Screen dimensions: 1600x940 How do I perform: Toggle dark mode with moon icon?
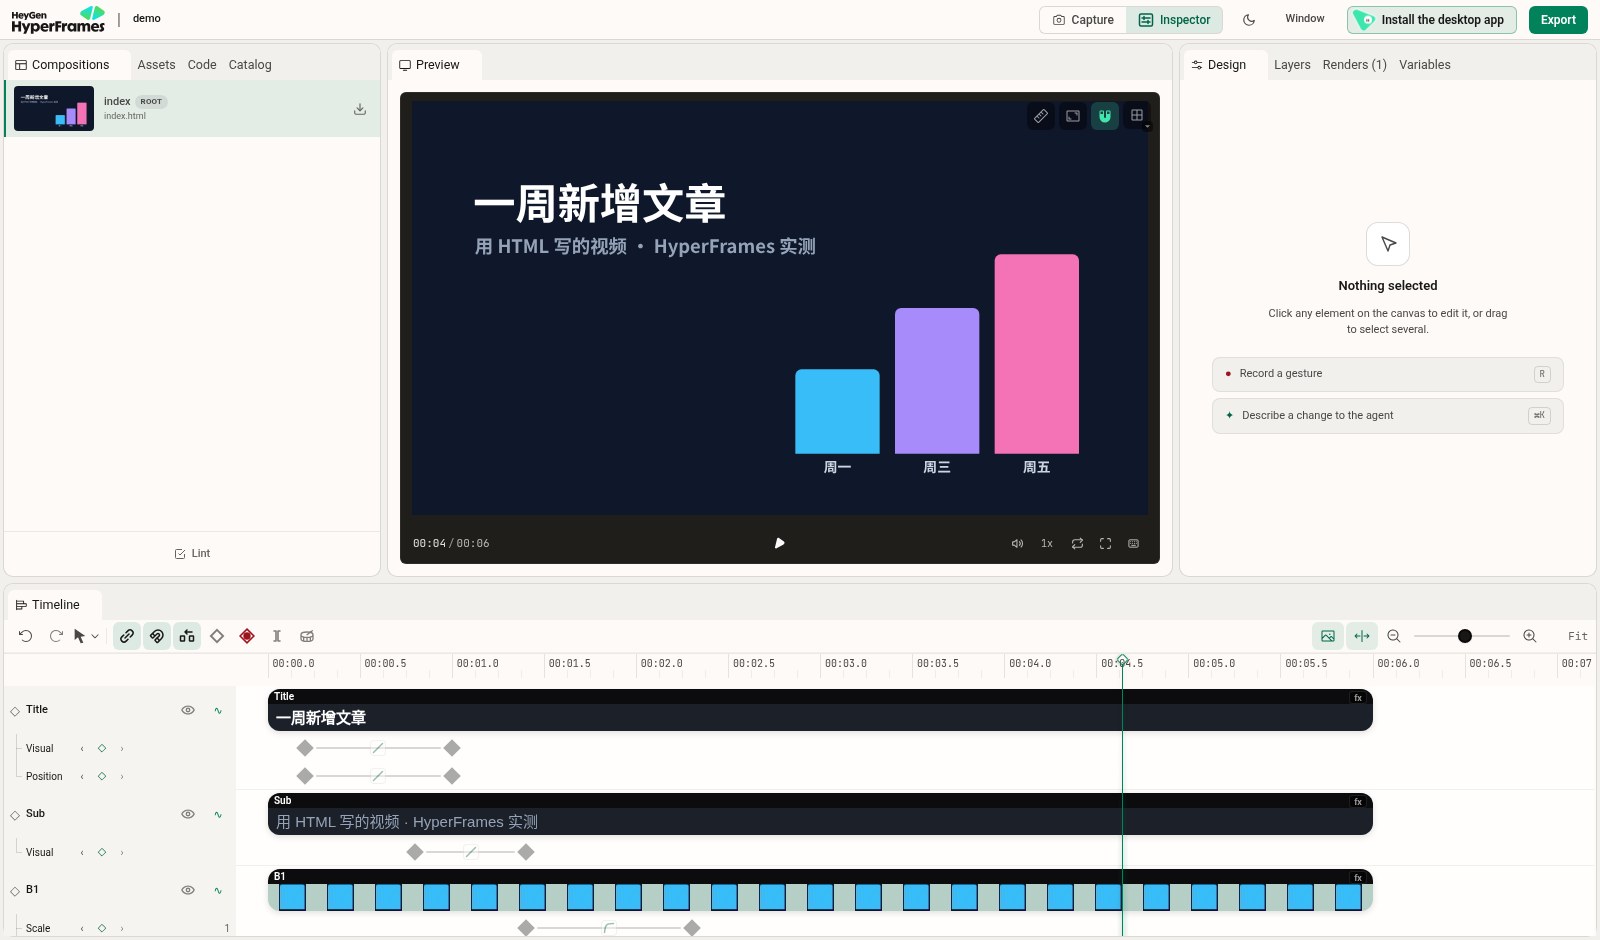coord(1249,20)
